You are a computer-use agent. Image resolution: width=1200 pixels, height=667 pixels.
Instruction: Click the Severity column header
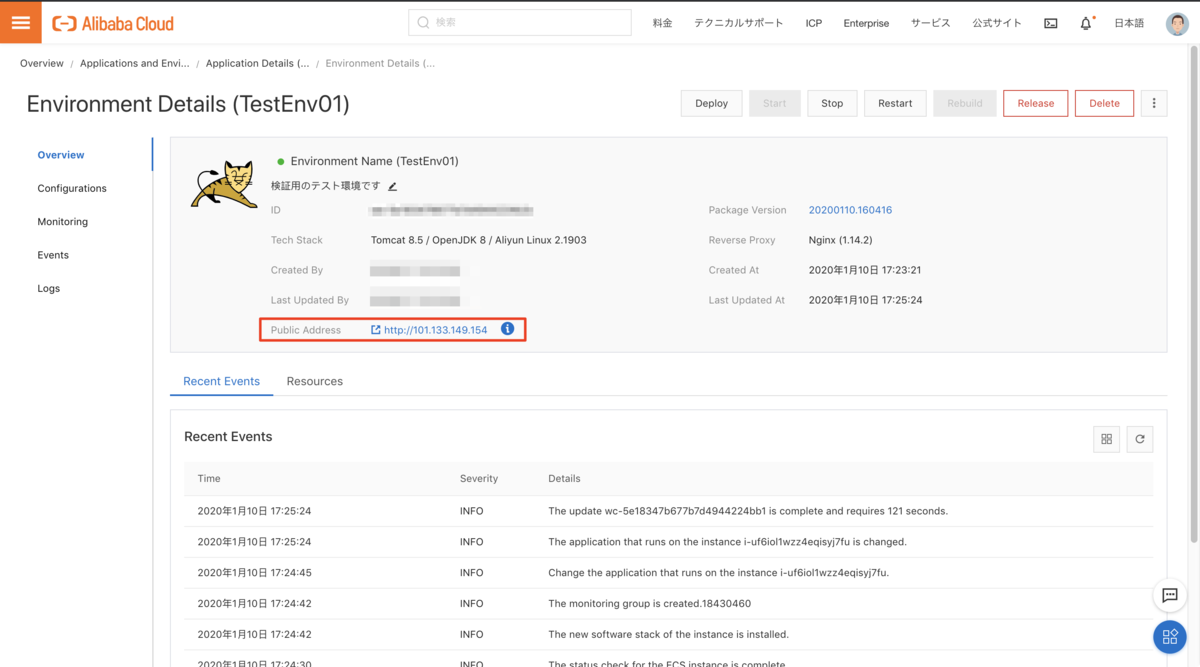[x=479, y=479]
